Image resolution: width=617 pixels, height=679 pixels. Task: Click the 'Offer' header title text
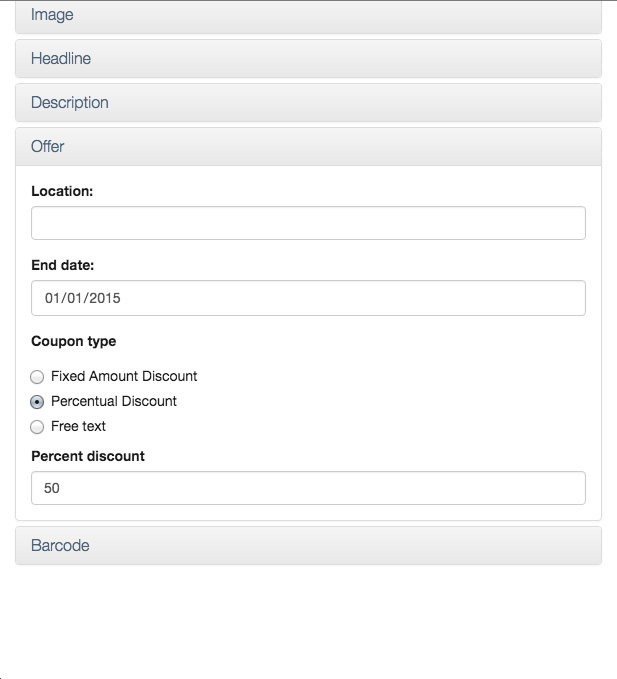(47, 146)
